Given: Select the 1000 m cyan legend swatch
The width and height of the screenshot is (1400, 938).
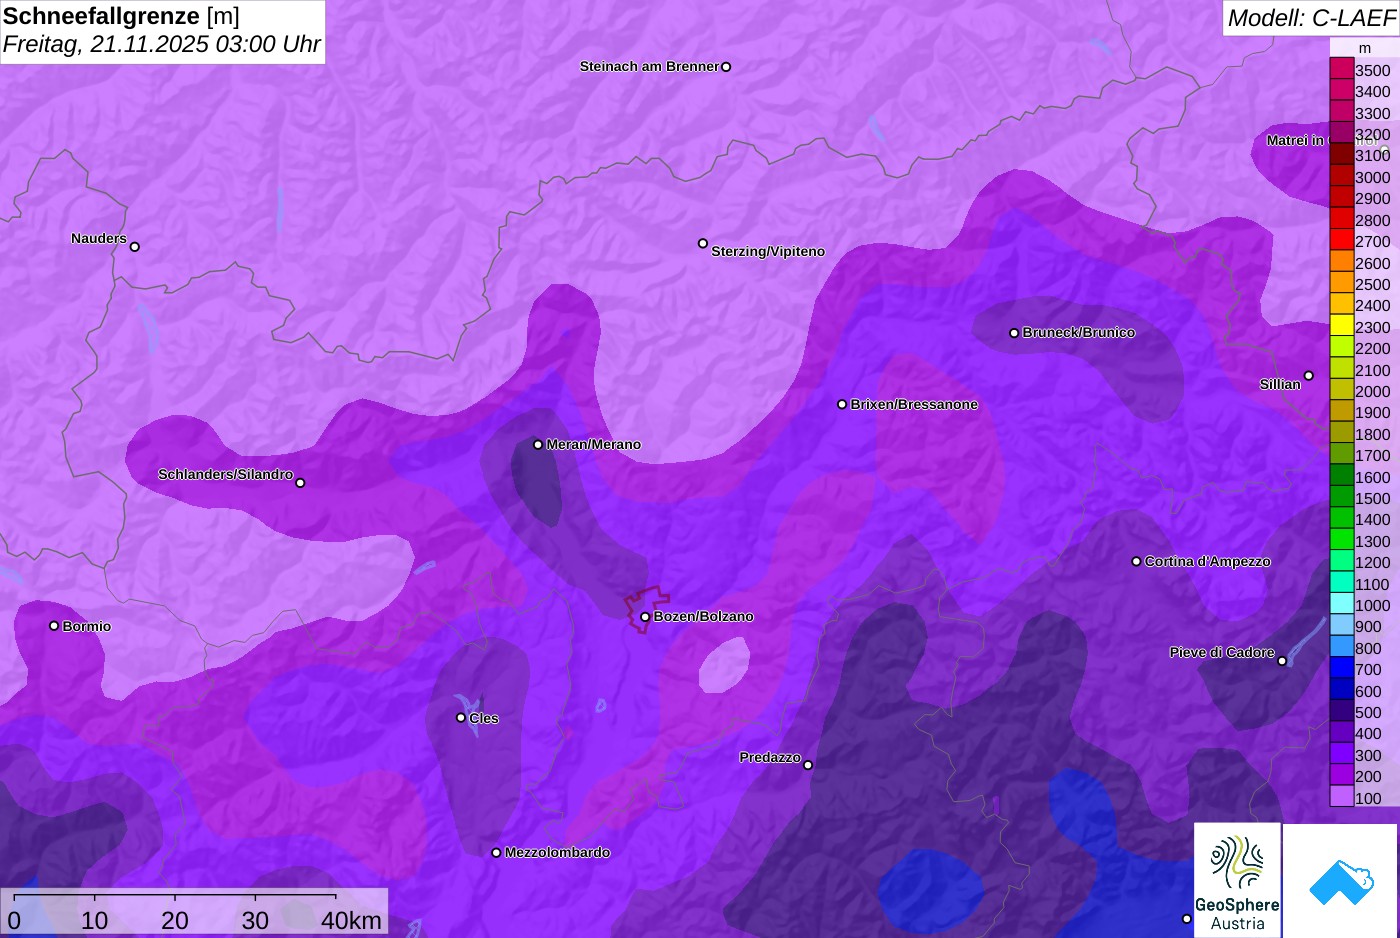Looking at the screenshot, I should [x=1341, y=604].
